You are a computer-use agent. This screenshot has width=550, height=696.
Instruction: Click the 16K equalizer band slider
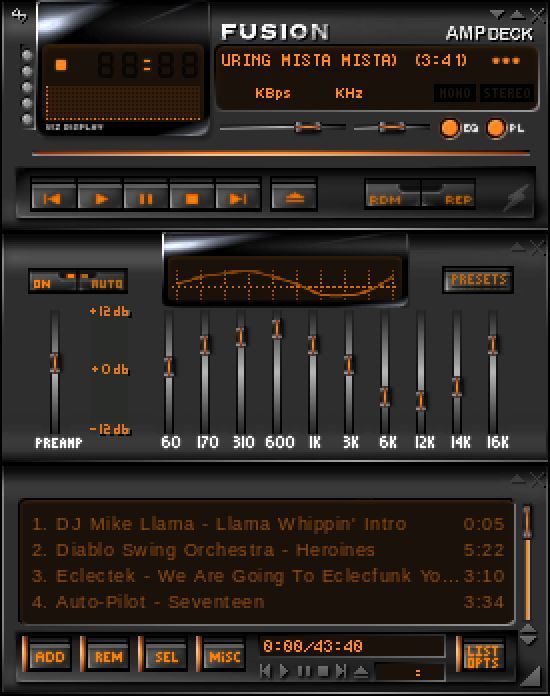[x=493, y=345]
